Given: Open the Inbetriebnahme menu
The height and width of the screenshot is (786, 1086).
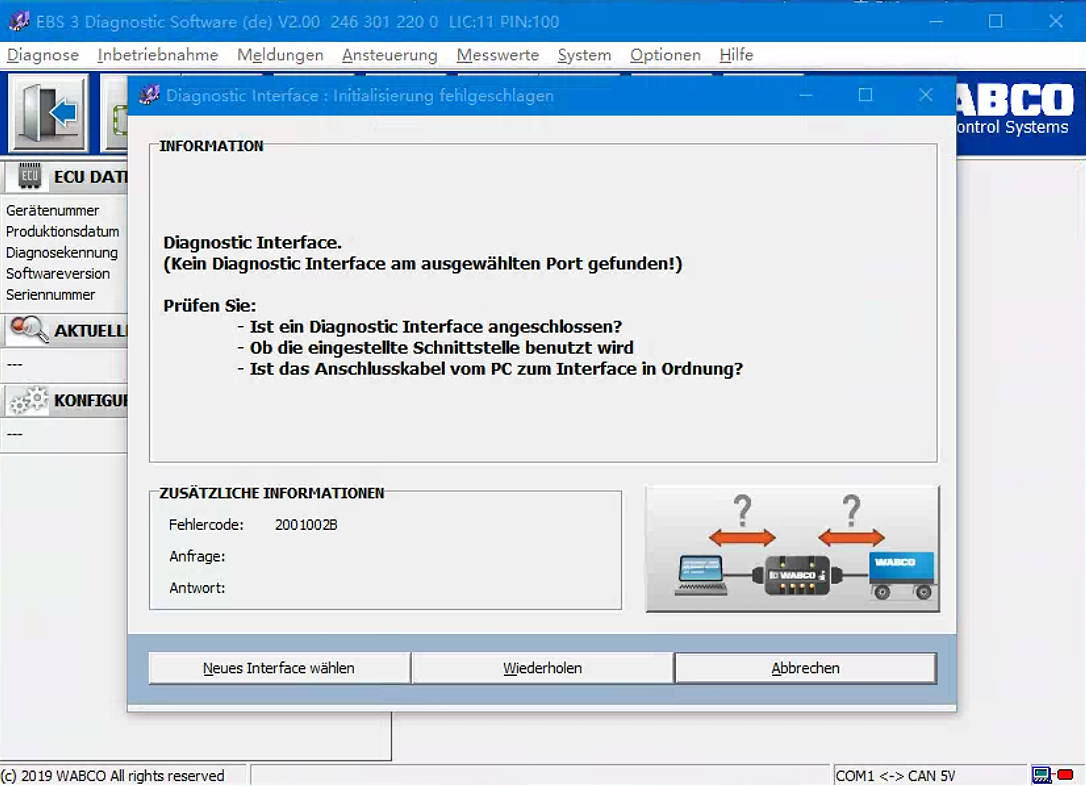Looking at the screenshot, I should [x=158, y=55].
